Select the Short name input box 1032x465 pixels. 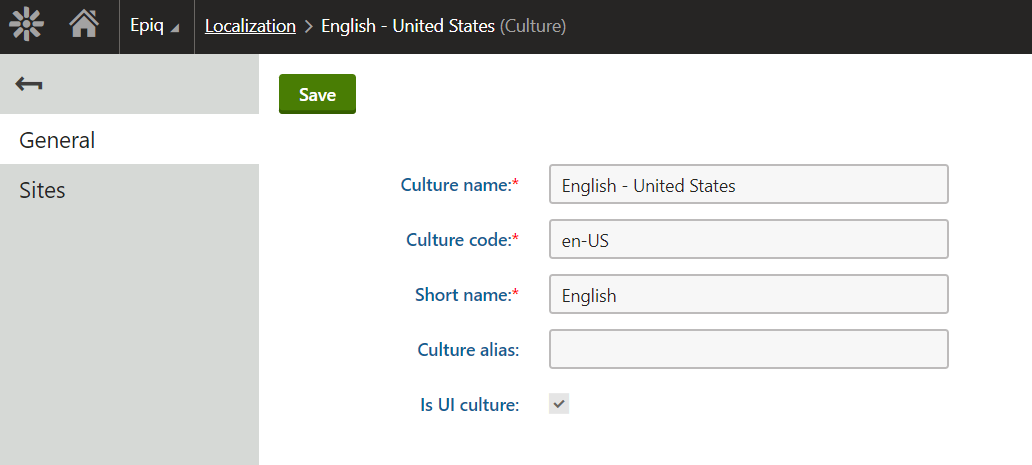point(748,295)
